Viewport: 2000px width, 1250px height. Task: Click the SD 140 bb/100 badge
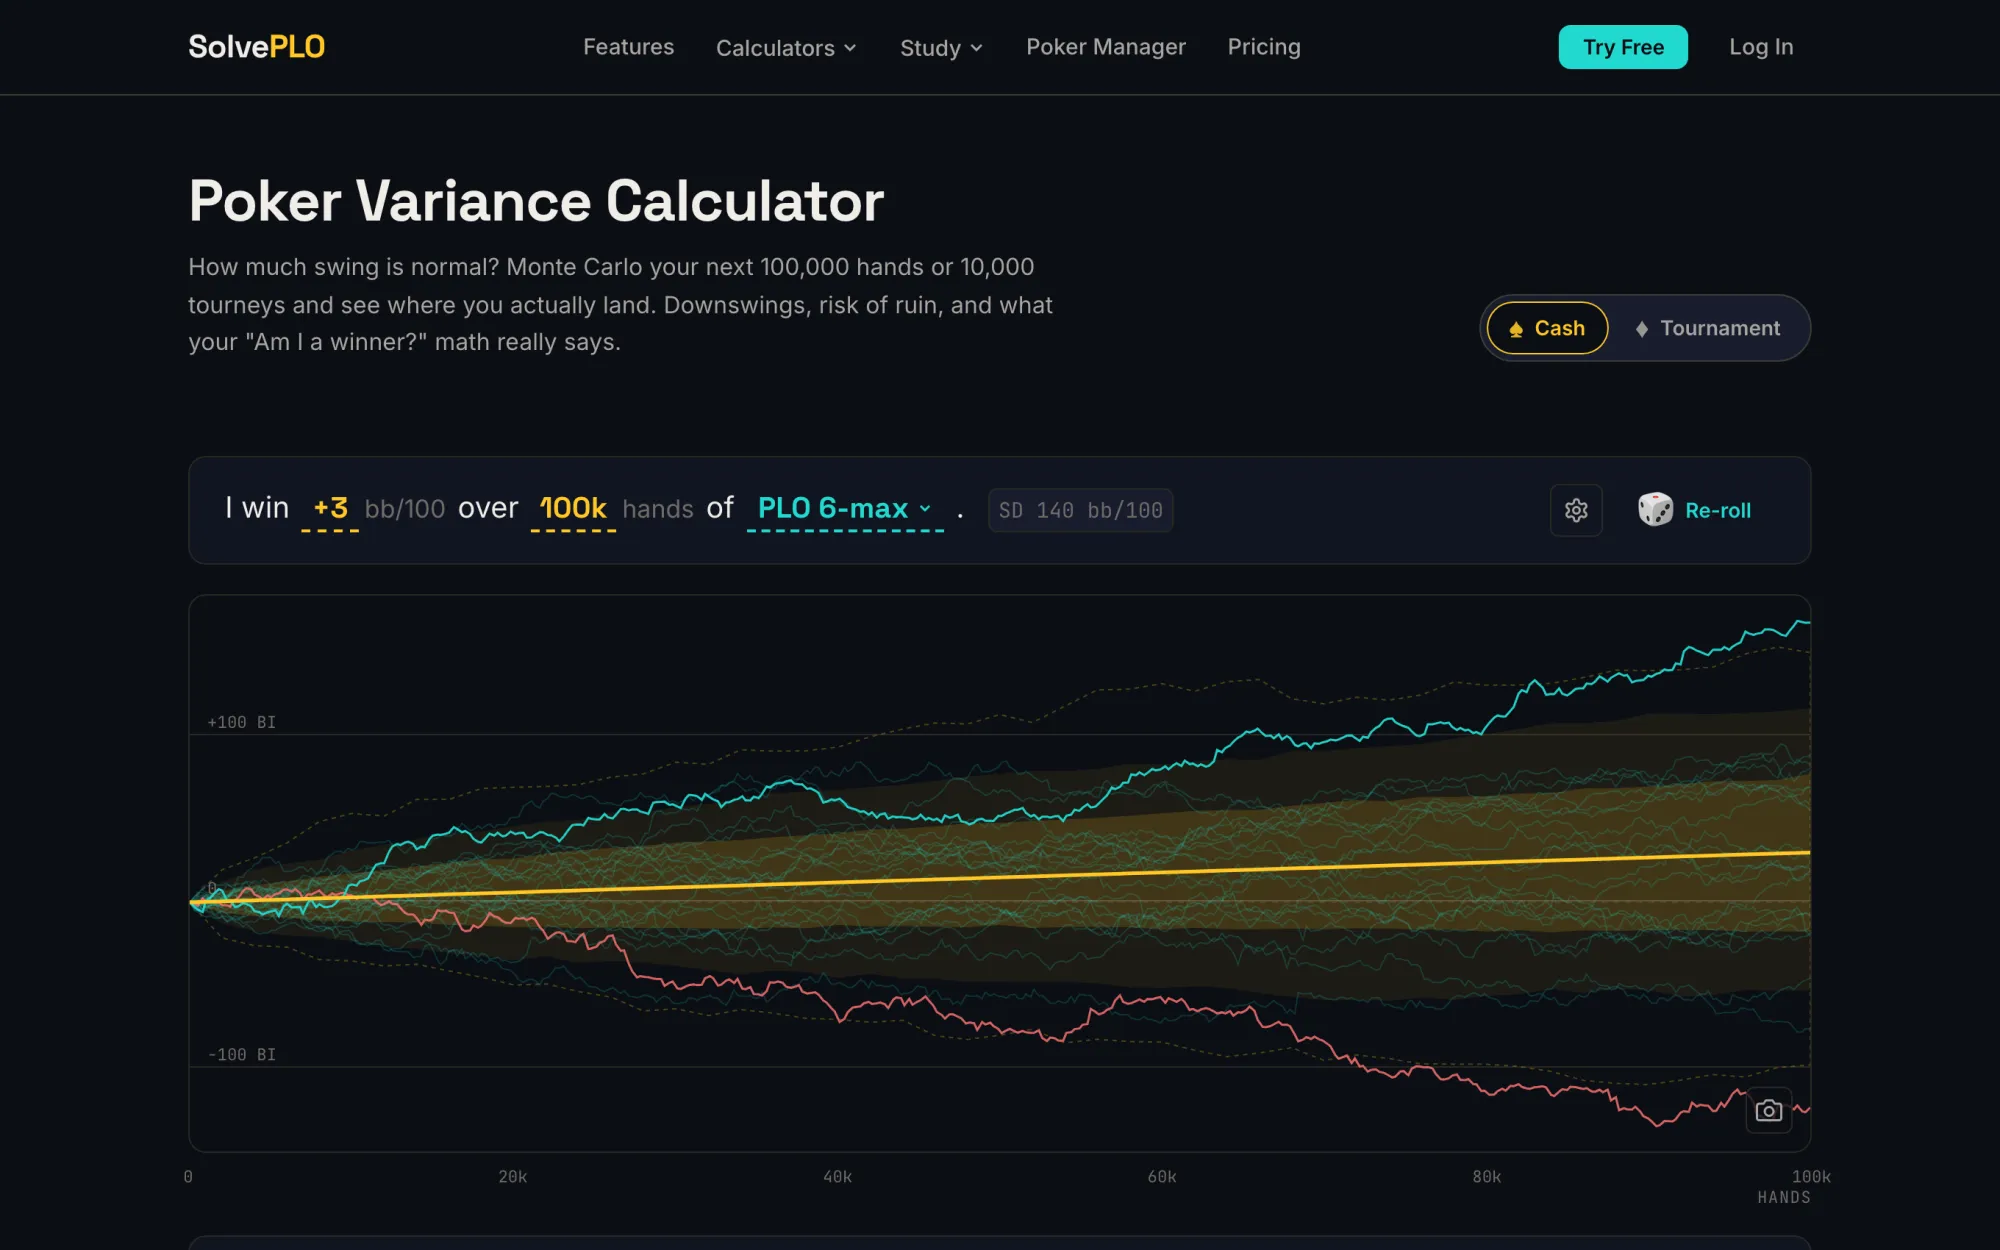1080,510
